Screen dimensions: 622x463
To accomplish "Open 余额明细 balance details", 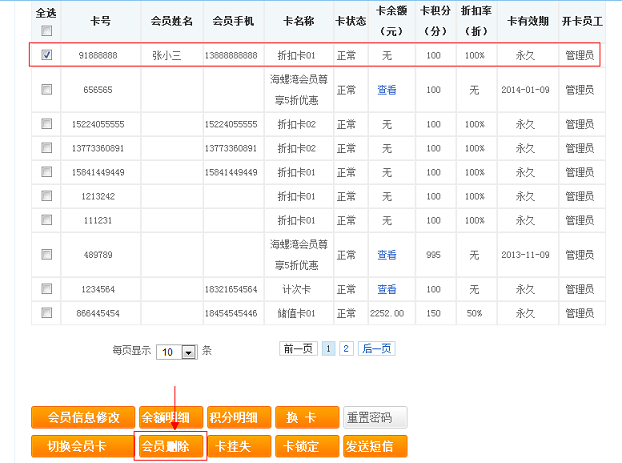I will [x=170, y=417].
